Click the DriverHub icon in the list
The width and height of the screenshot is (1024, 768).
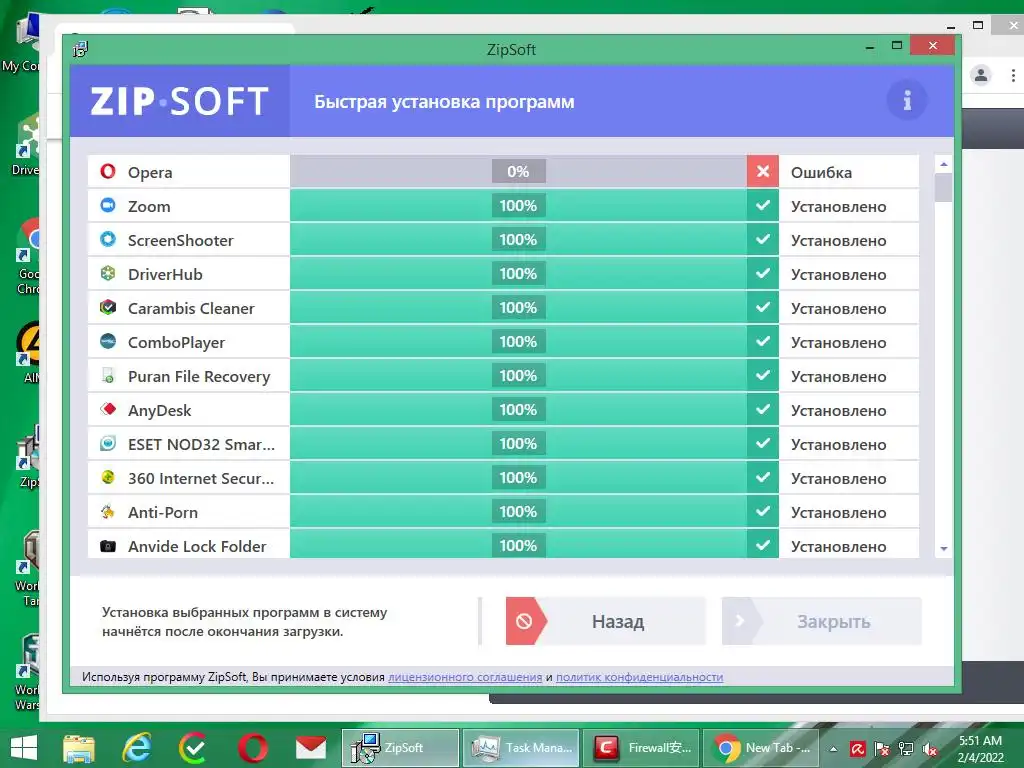coord(108,274)
